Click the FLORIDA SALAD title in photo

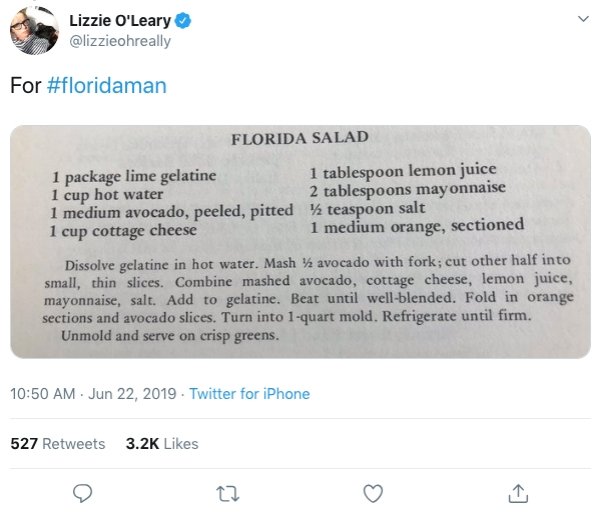coord(300,138)
